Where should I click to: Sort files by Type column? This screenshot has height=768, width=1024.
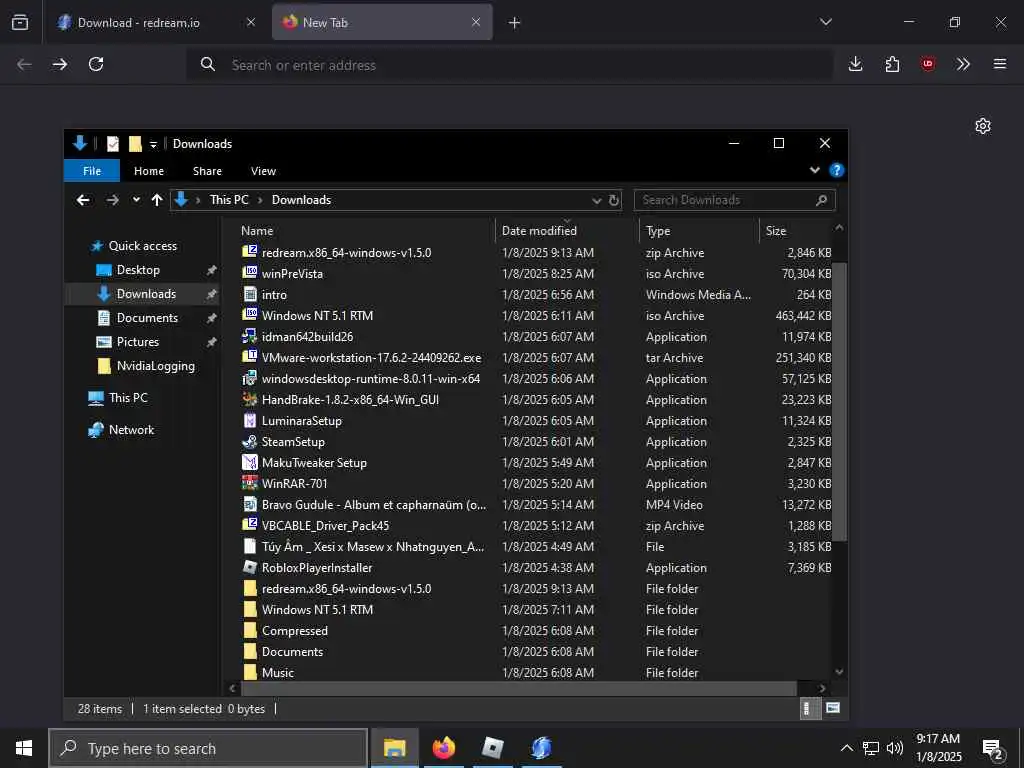pyautogui.click(x=658, y=231)
